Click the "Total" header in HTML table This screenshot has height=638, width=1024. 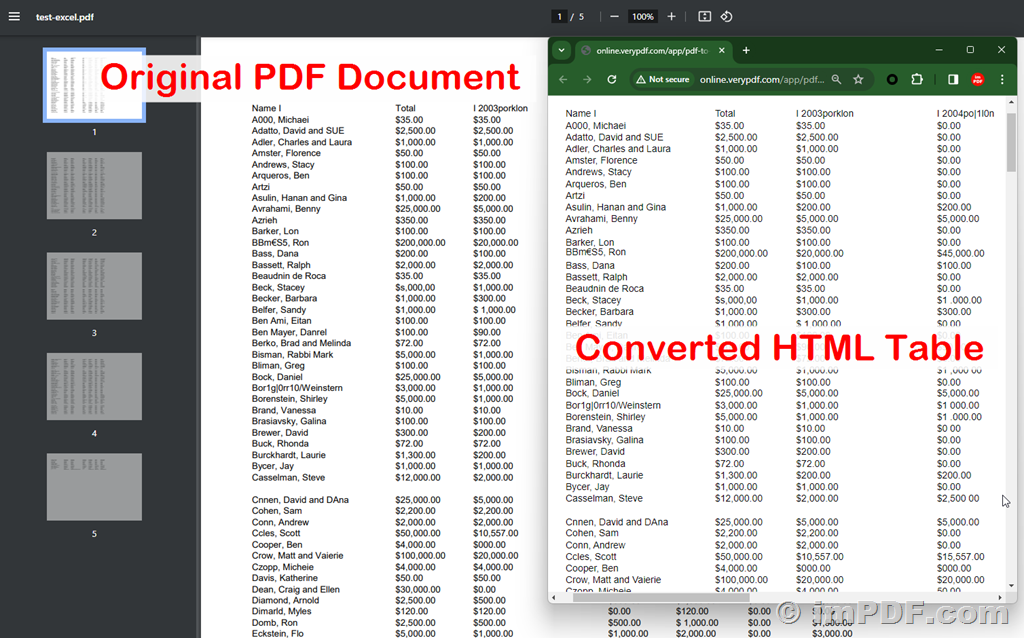[x=725, y=114]
